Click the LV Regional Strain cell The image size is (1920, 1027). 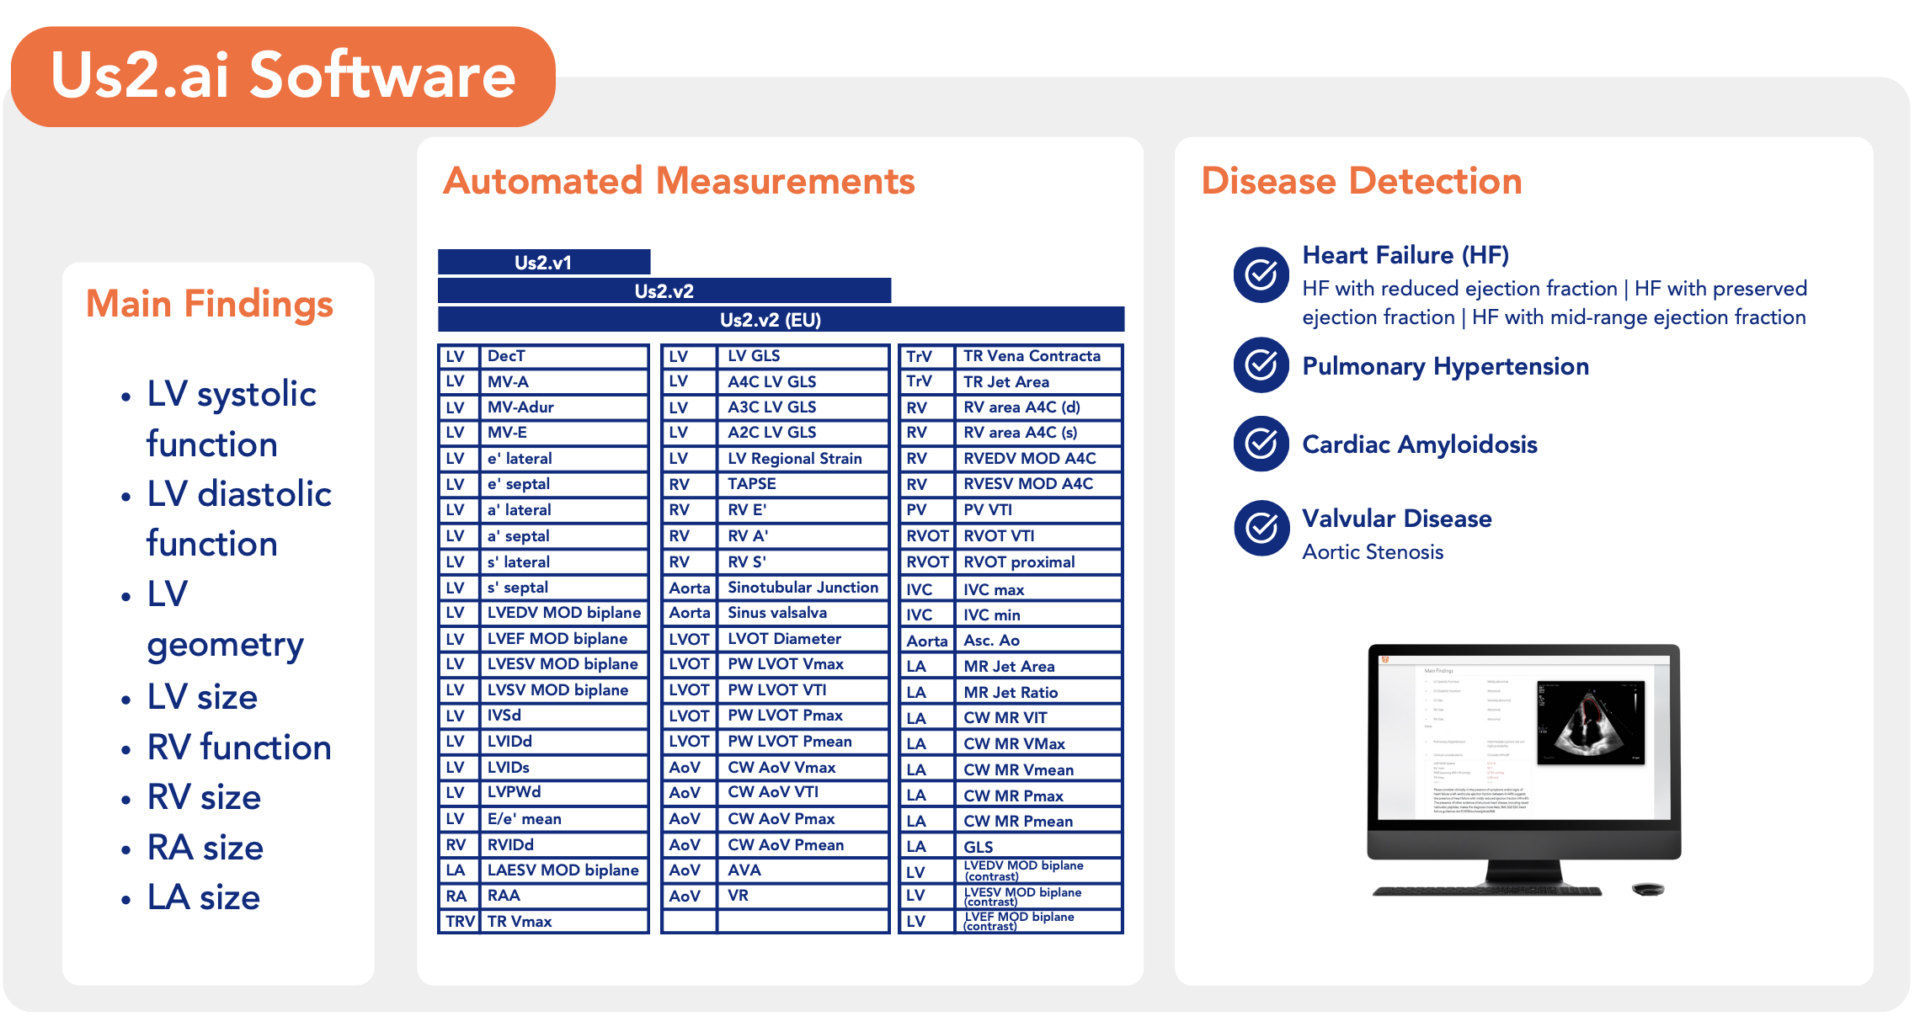[803, 458]
